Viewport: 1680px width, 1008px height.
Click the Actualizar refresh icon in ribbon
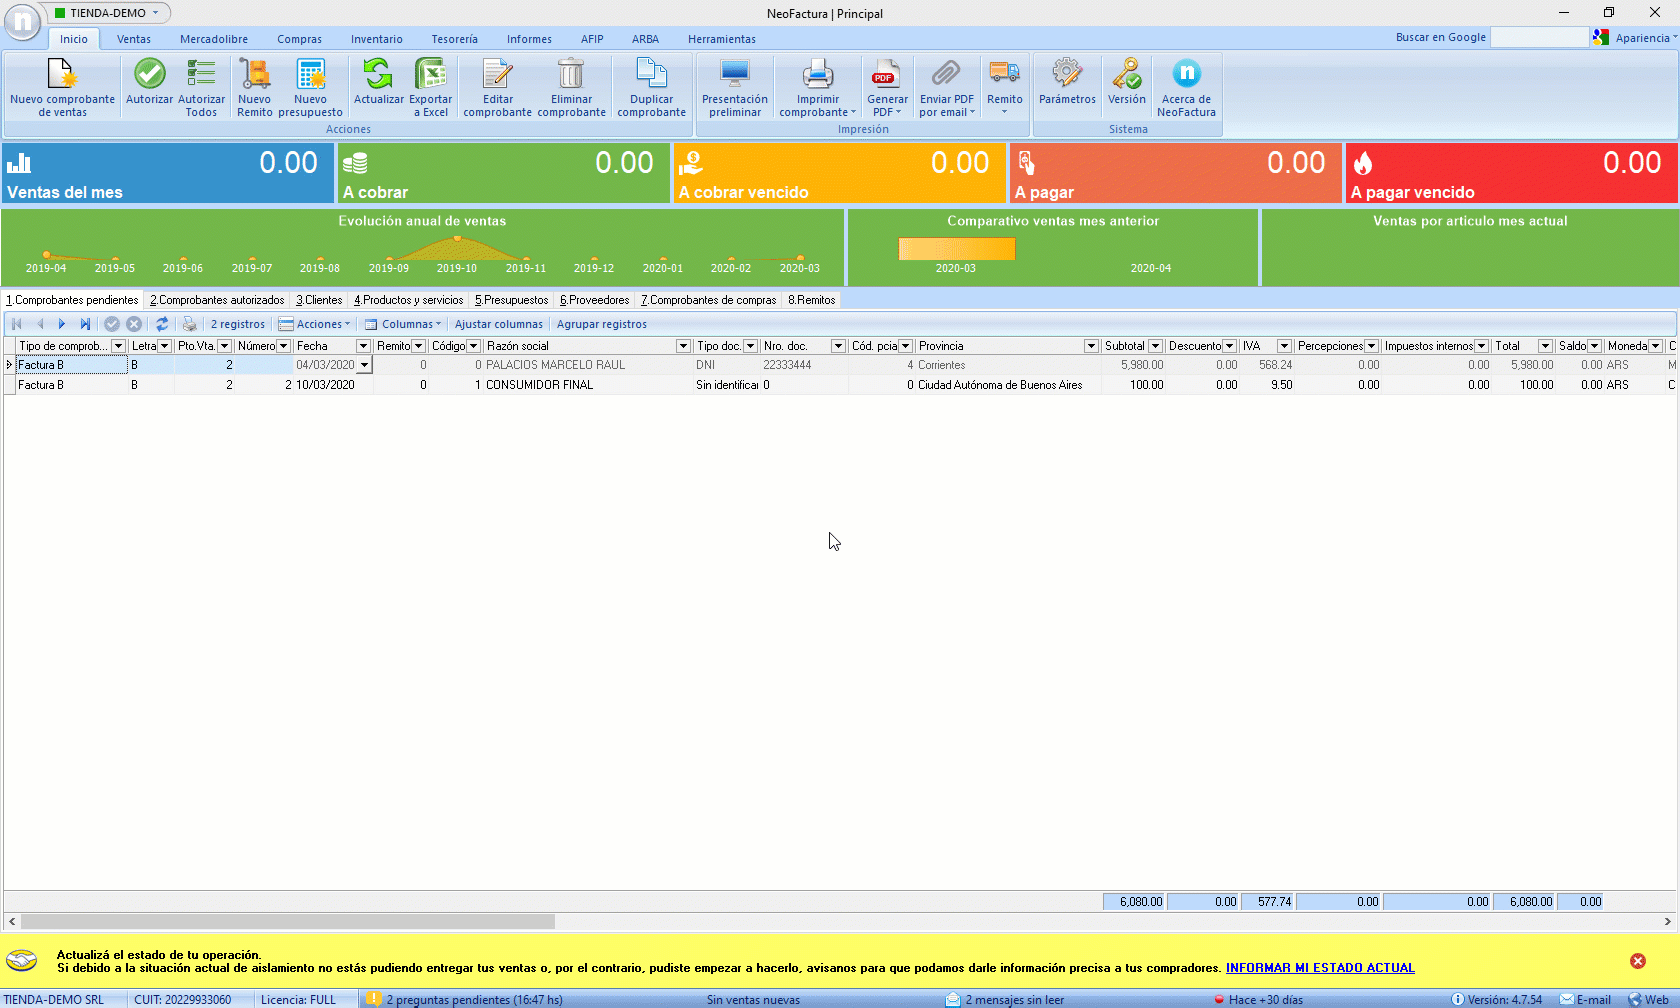point(378,74)
